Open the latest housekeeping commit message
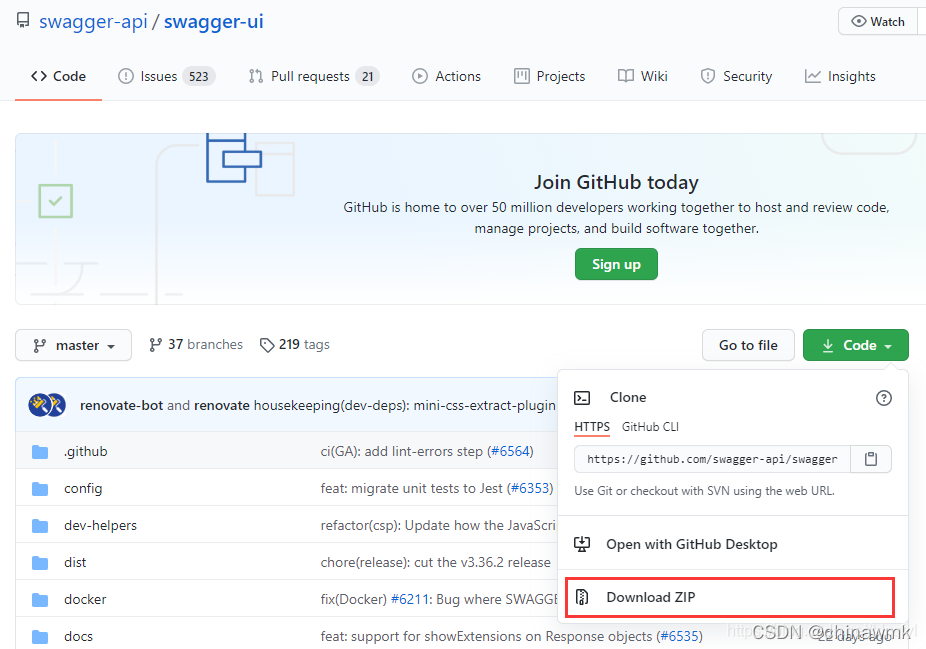Viewport: 926px width, 649px height. click(405, 405)
